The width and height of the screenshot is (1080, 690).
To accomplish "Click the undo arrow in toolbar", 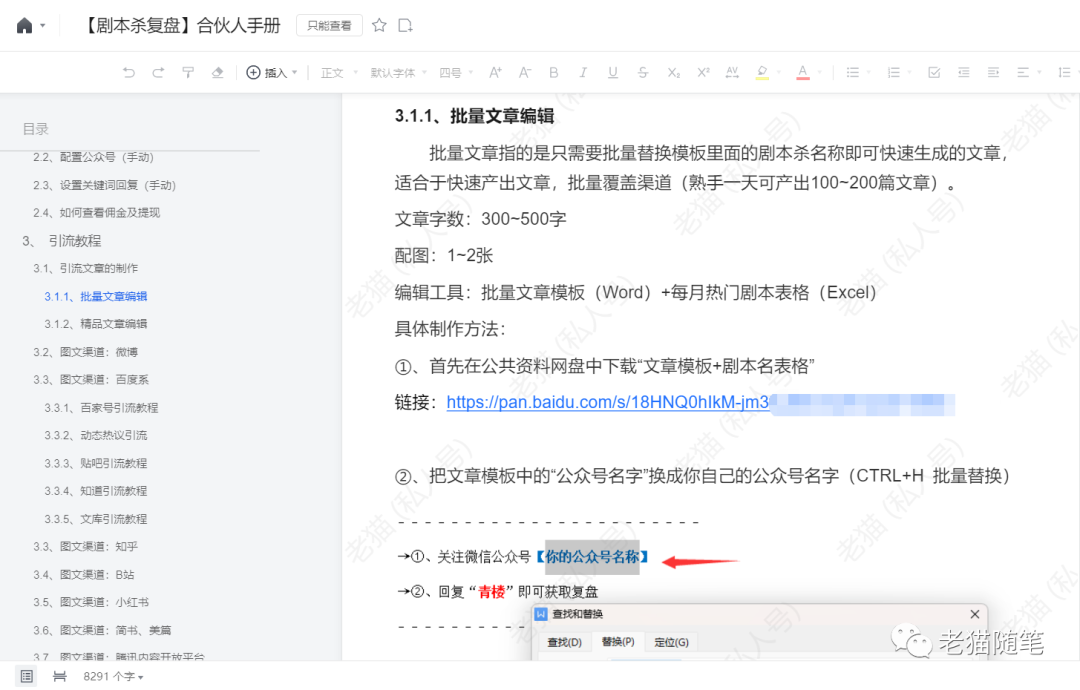I will point(128,72).
